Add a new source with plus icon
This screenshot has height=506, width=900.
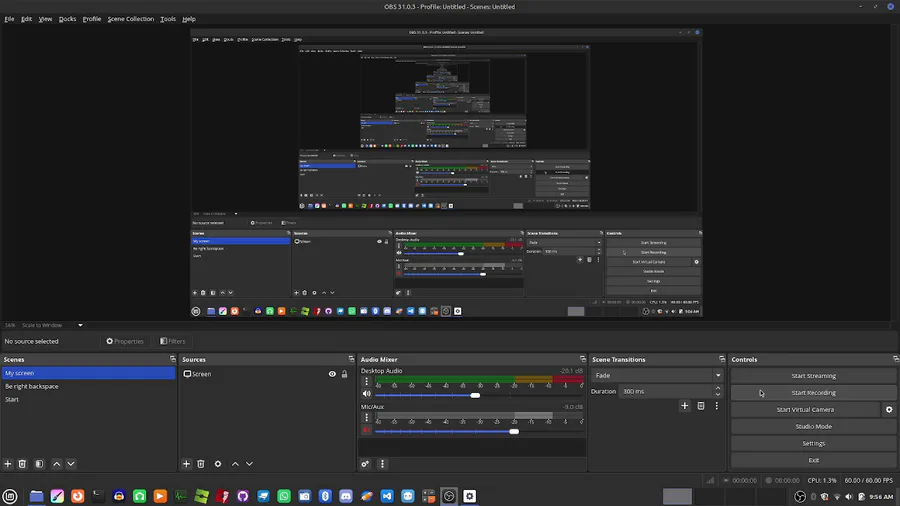pos(187,464)
